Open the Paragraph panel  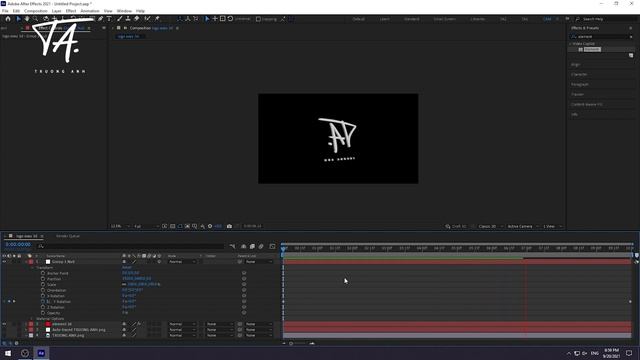580,84
